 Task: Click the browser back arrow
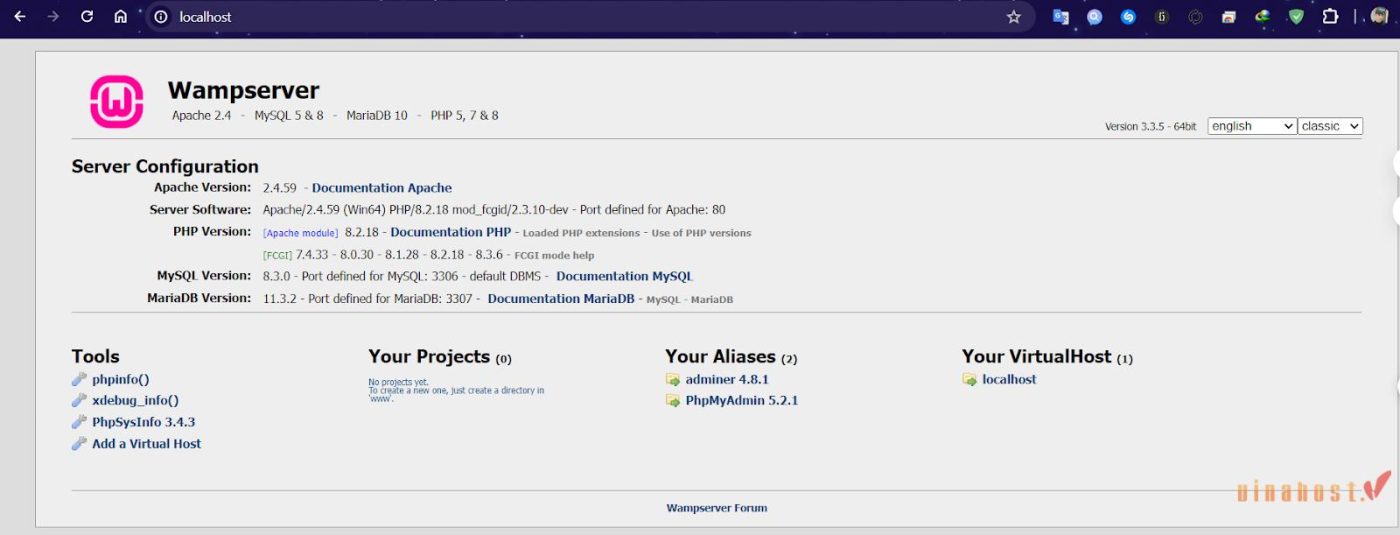click(20, 17)
